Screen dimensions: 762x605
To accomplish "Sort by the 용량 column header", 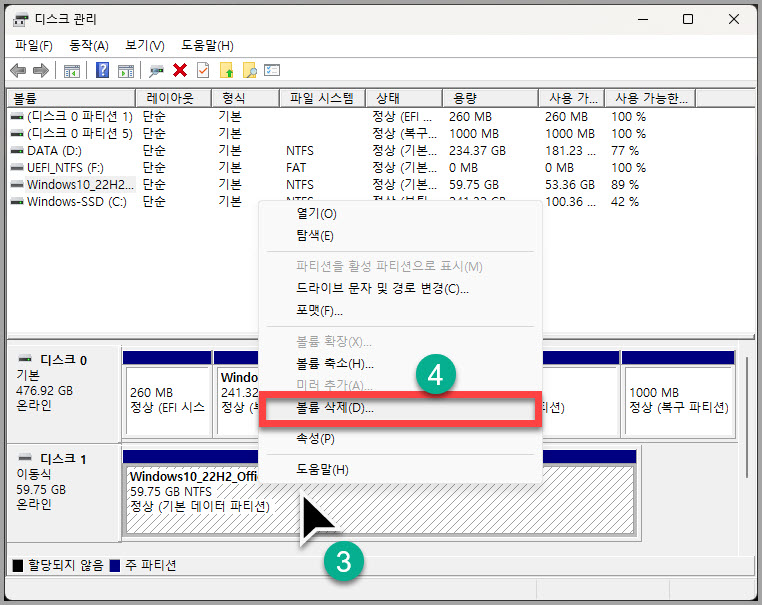I will (x=491, y=98).
